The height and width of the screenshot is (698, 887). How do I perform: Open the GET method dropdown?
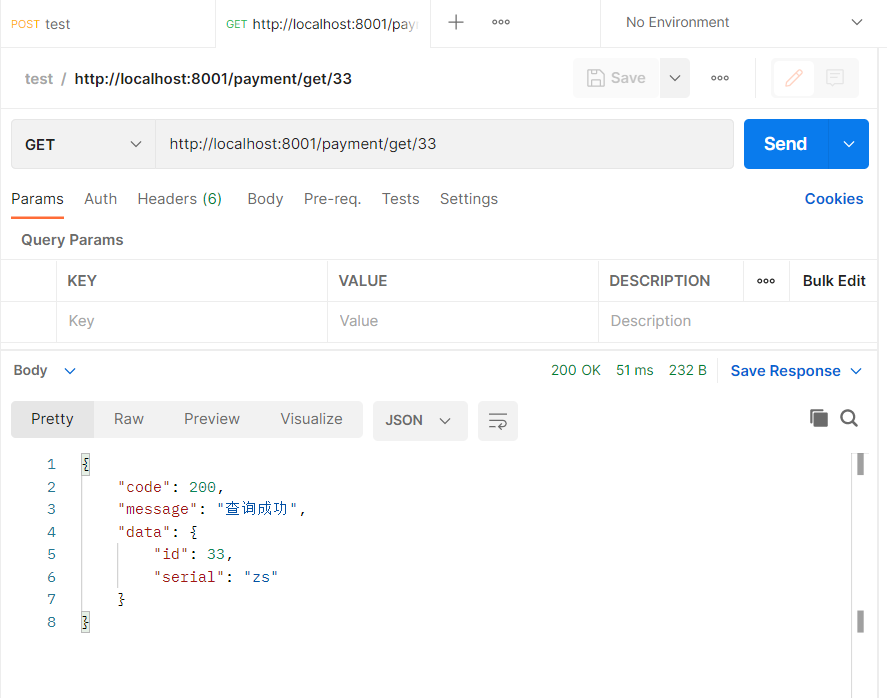[83, 144]
